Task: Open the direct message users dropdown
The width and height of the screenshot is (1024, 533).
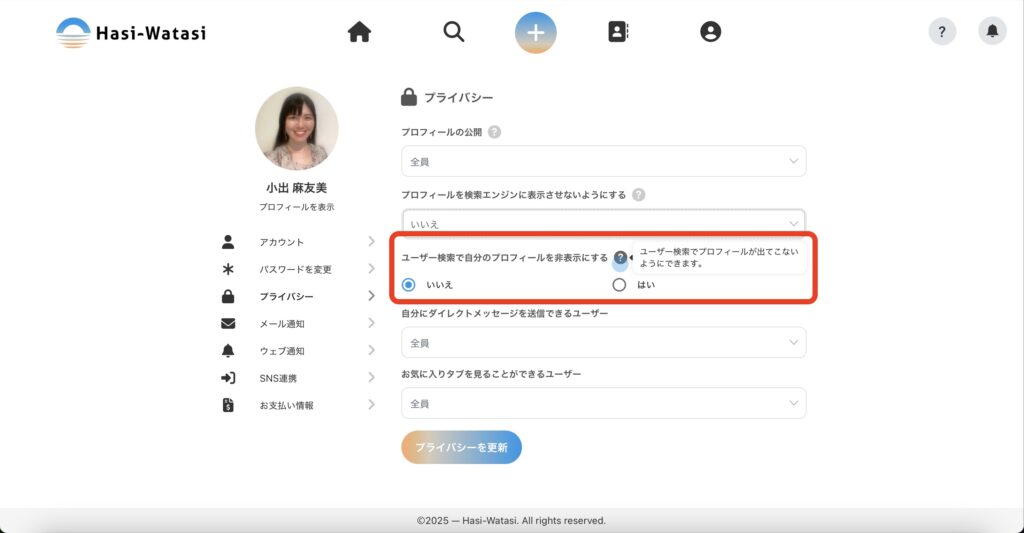Action: 603,343
